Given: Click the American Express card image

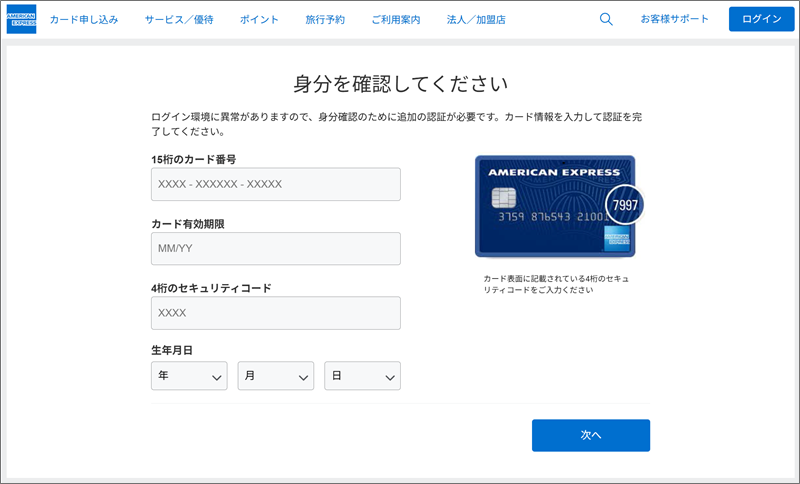Looking at the screenshot, I should (555, 206).
